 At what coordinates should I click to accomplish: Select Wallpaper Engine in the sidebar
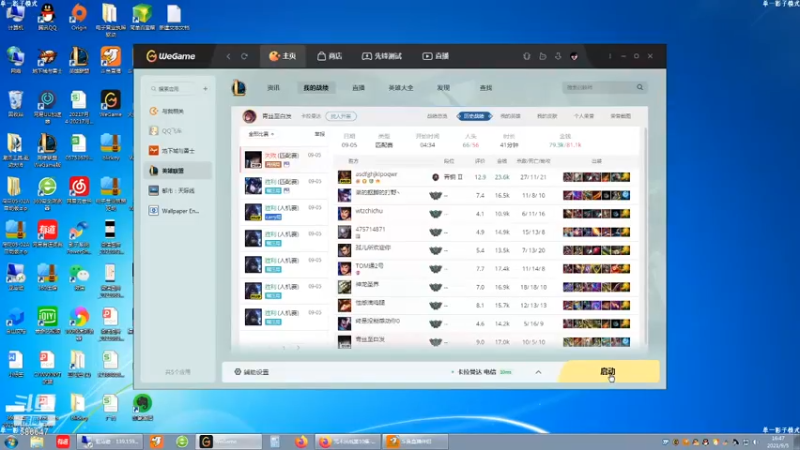tap(178, 211)
